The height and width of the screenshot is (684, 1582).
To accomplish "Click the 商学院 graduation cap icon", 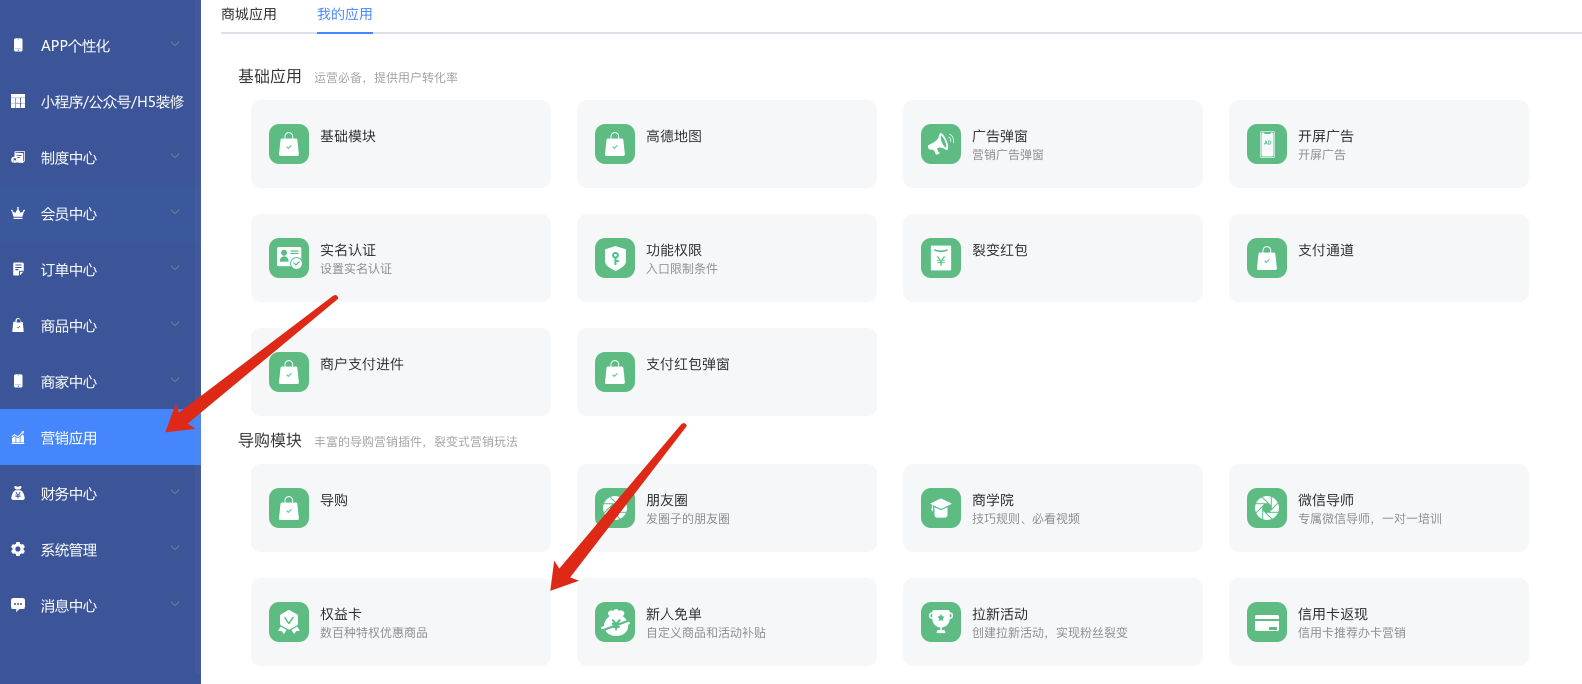I will click(941, 508).
